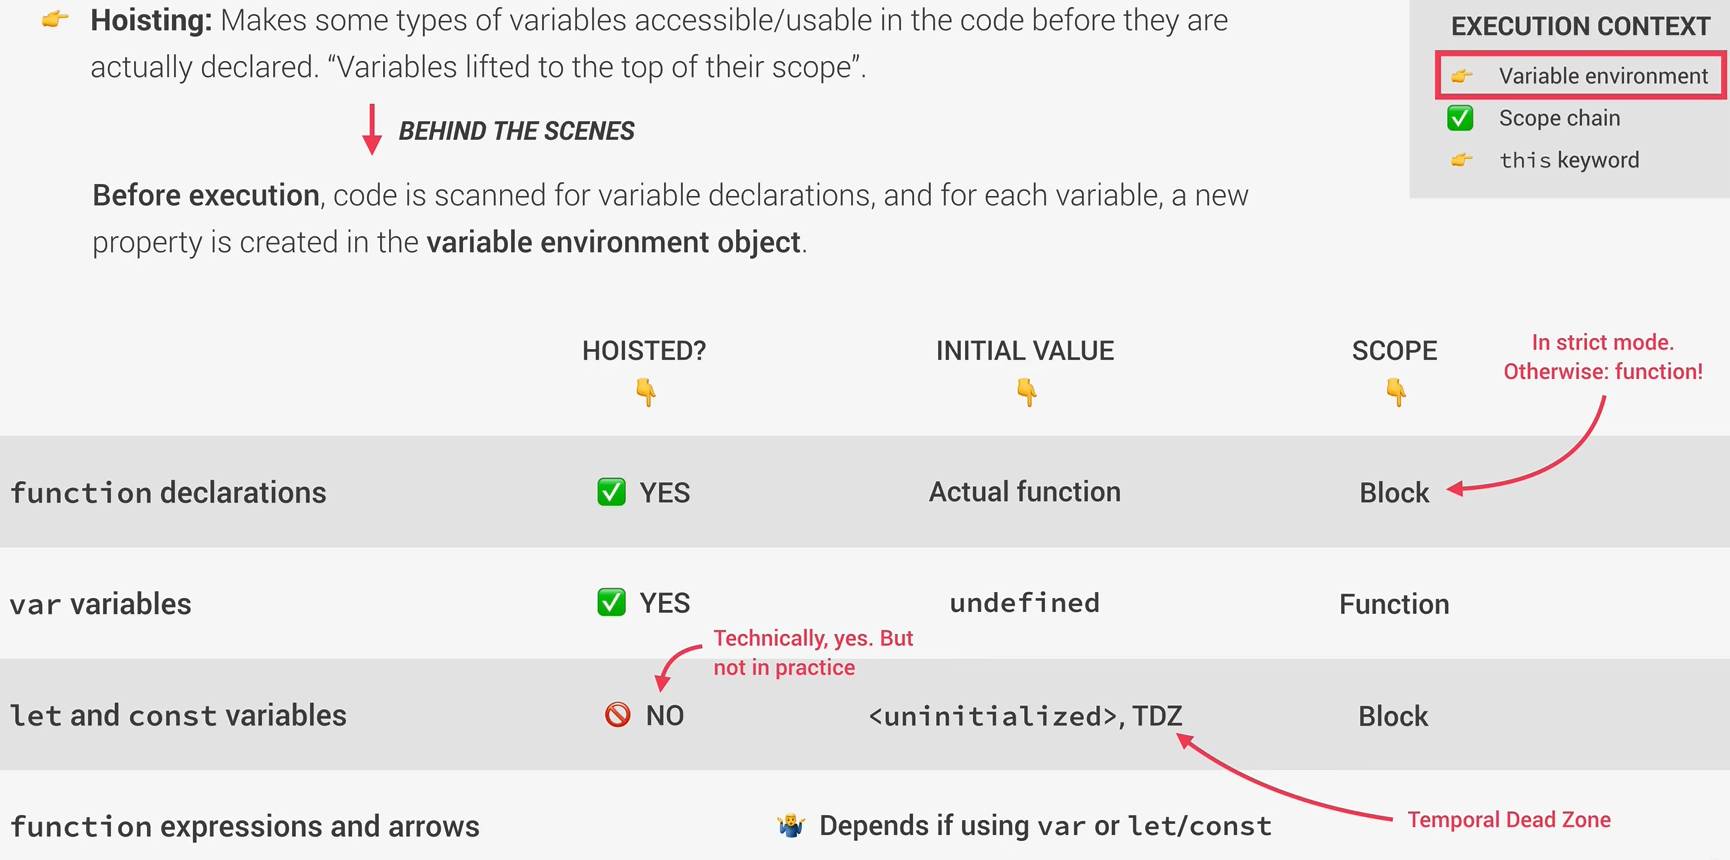
Task: Click YES in the var variables row
Action: [665, 603]
